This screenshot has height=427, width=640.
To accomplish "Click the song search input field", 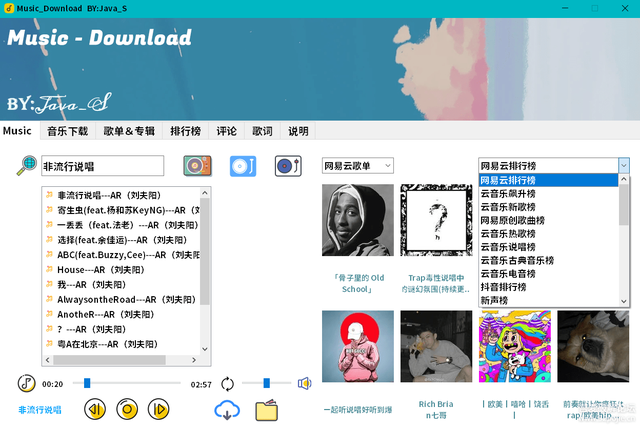I will click(x=102, y=166).
